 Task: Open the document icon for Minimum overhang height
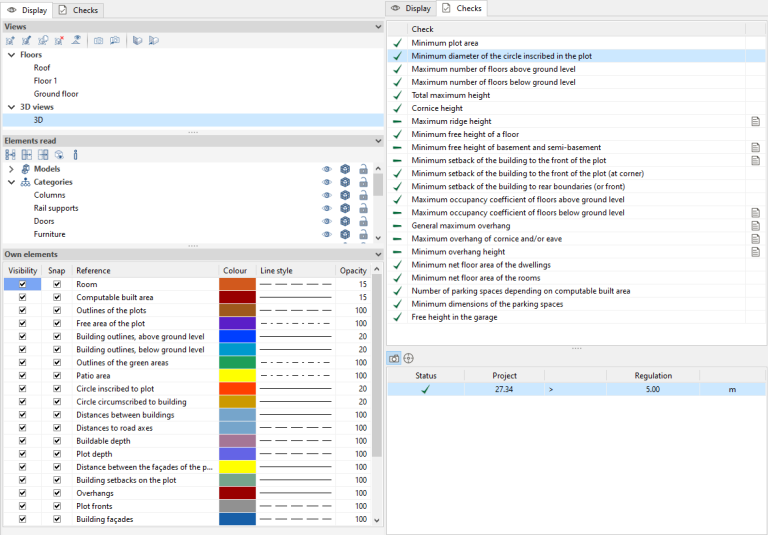tap(756, 252)
